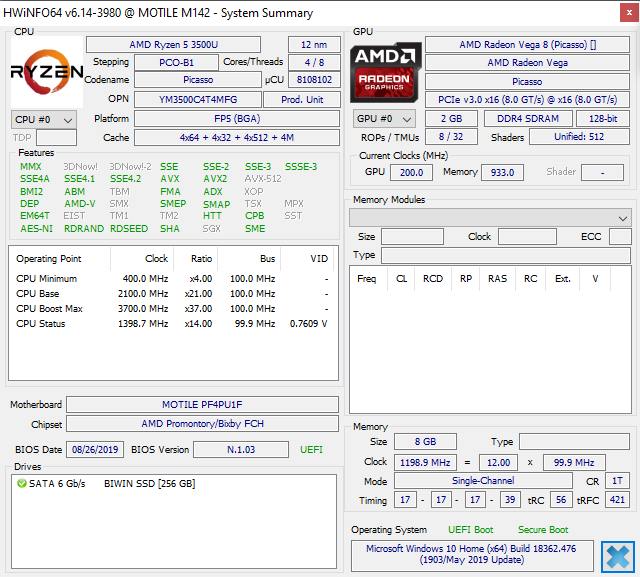
Task: Click the 8108102 microcode value
Action: tap(314, 80)
